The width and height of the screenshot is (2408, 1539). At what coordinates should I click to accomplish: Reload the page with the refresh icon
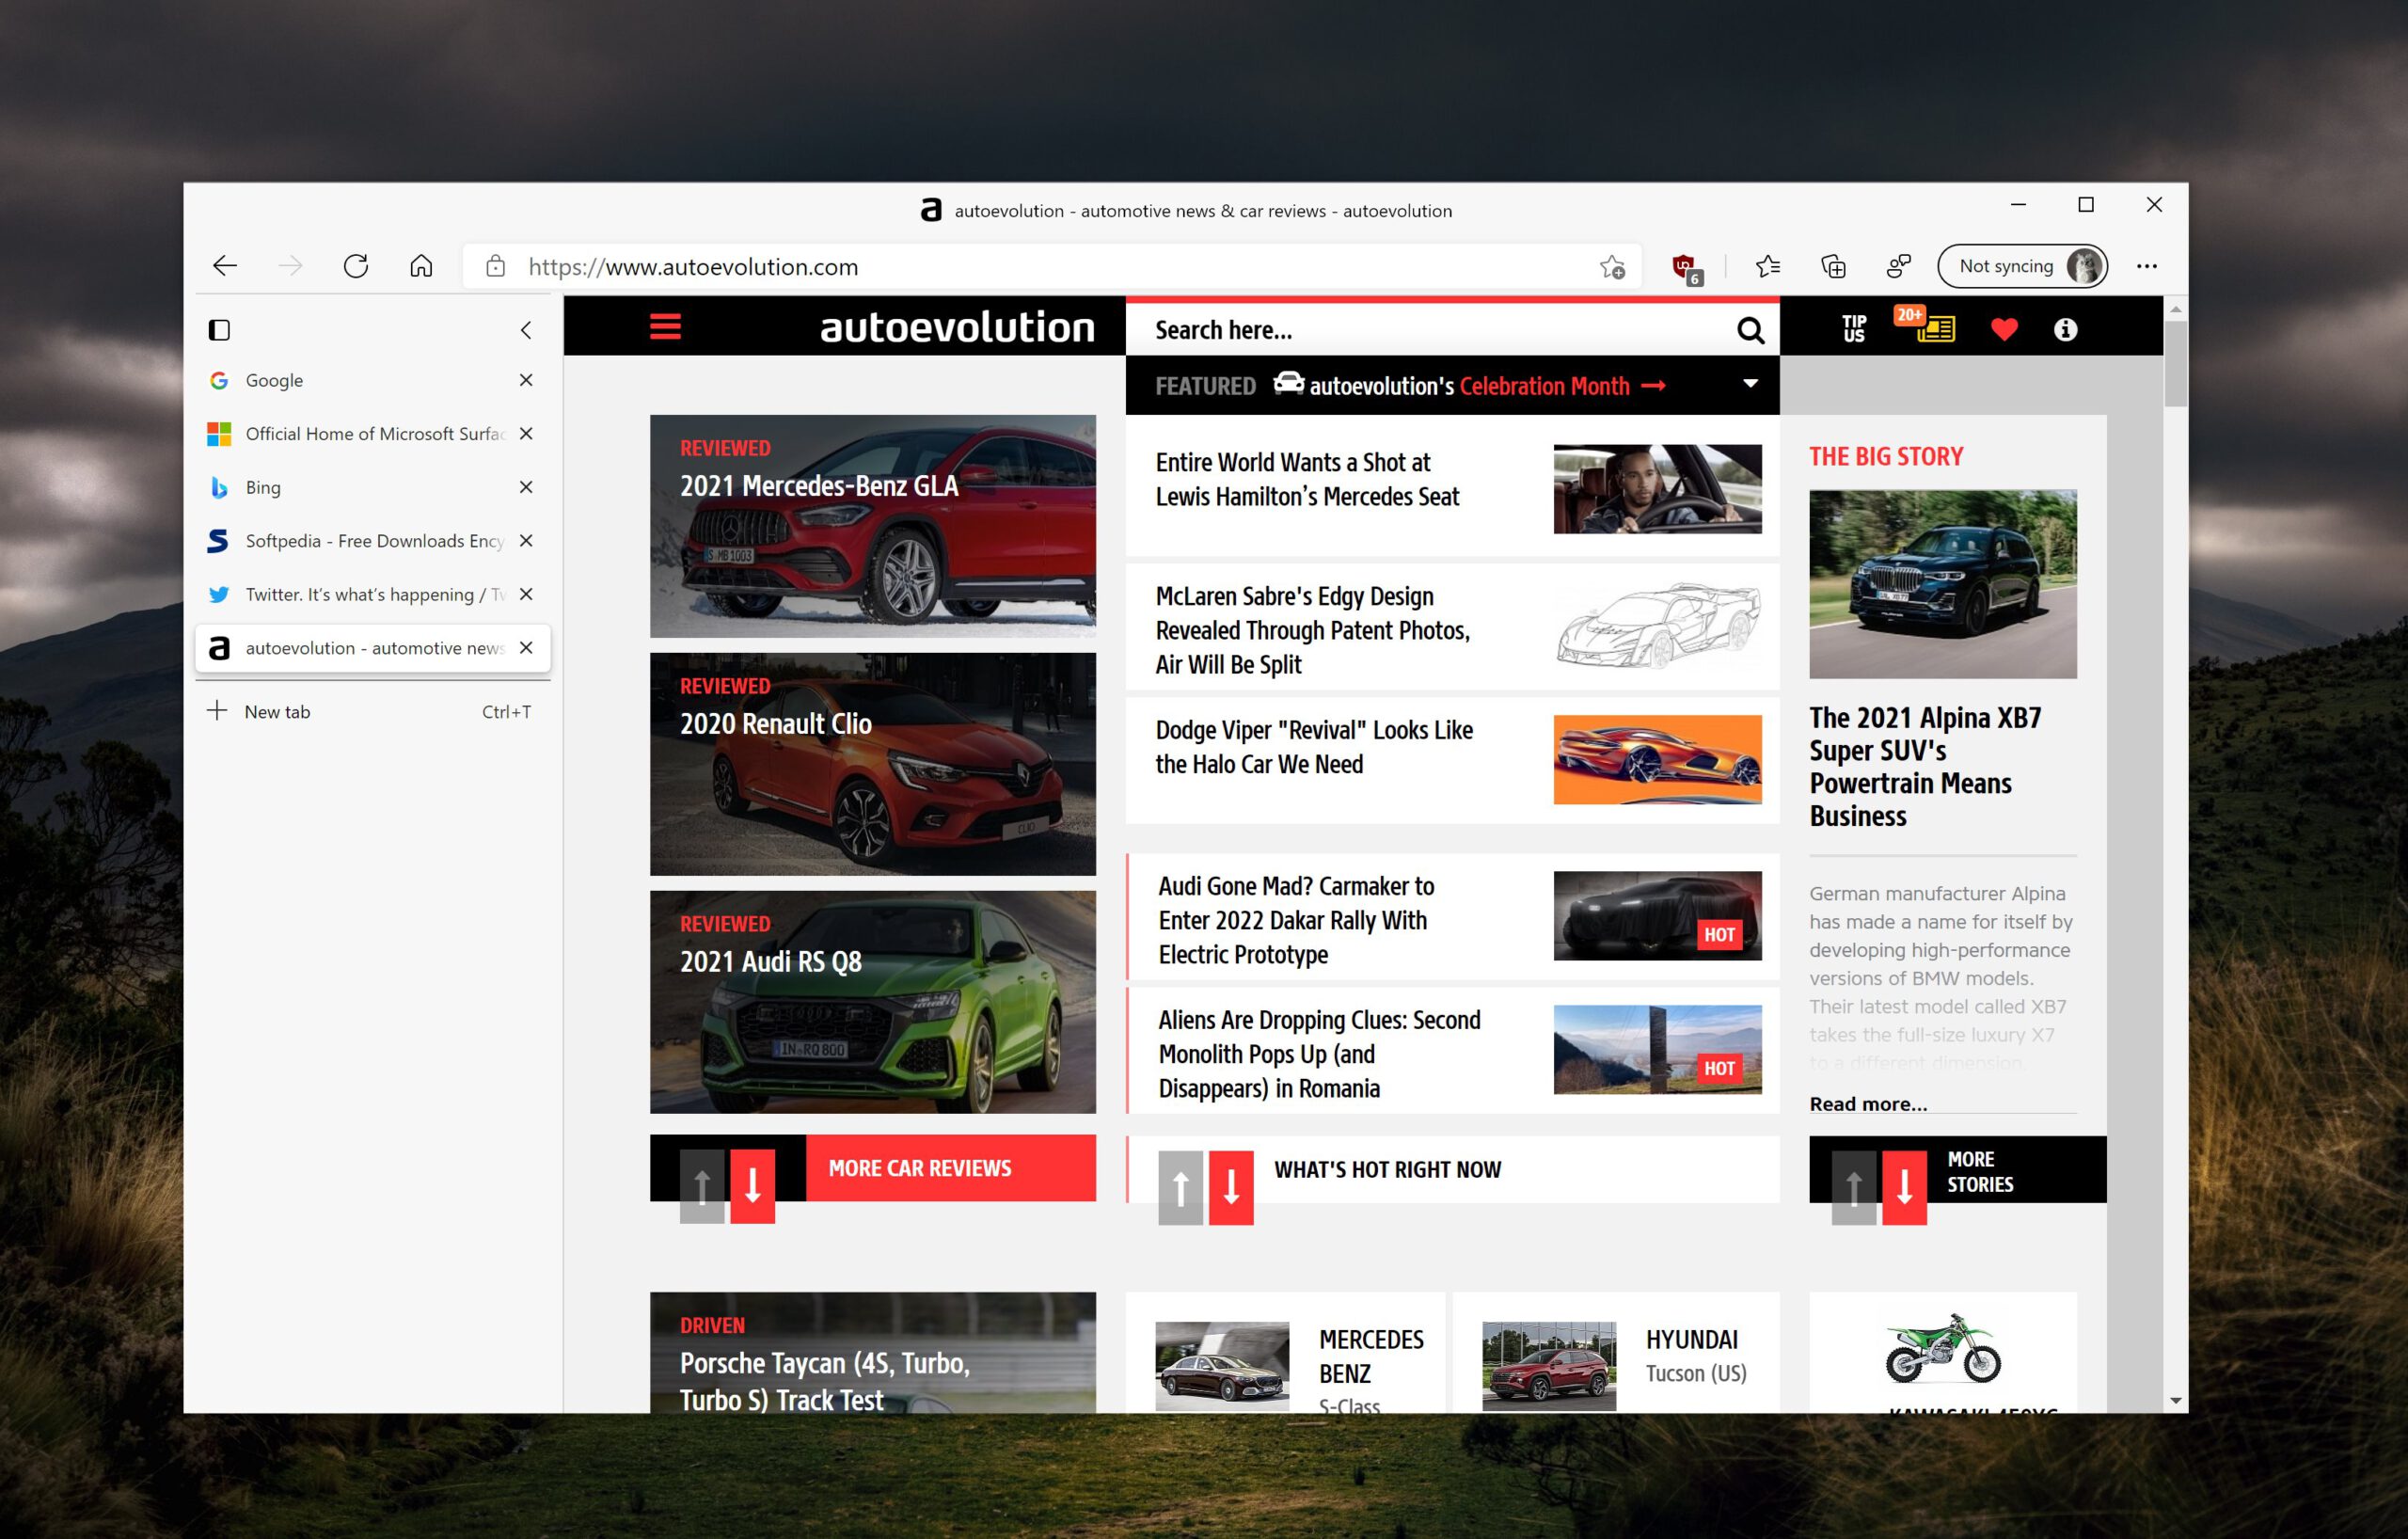coord(356,266)
